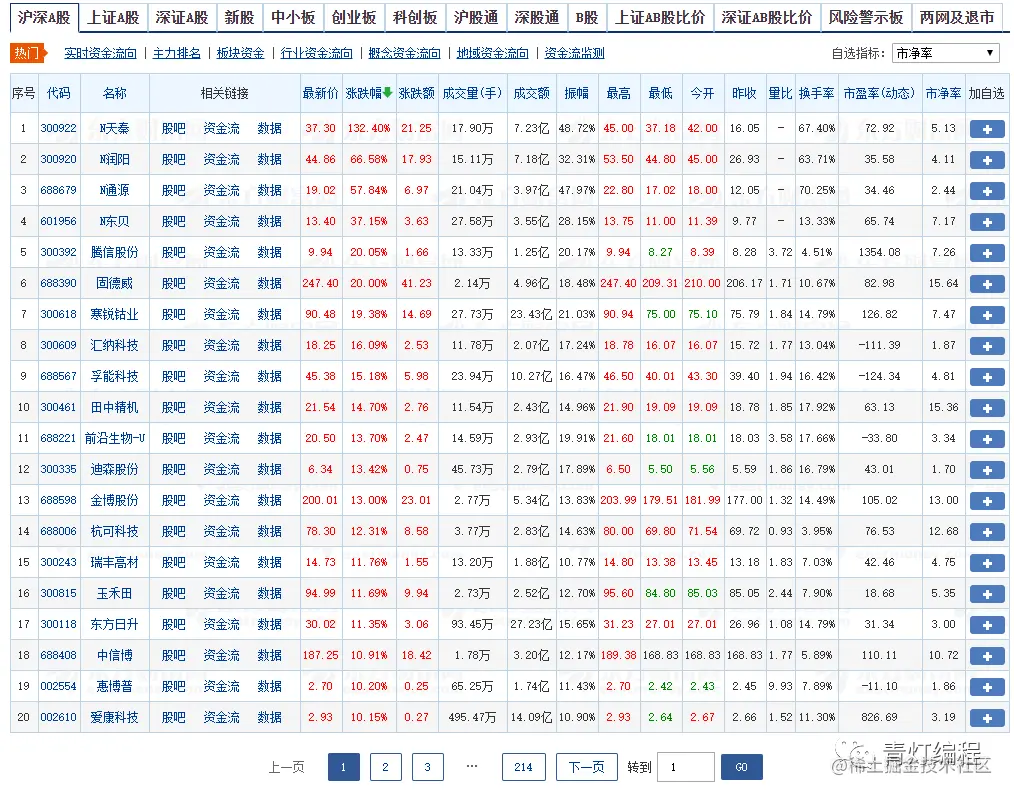Open the 风险警示板 tab
The image size is (1014, 798).
864,17
